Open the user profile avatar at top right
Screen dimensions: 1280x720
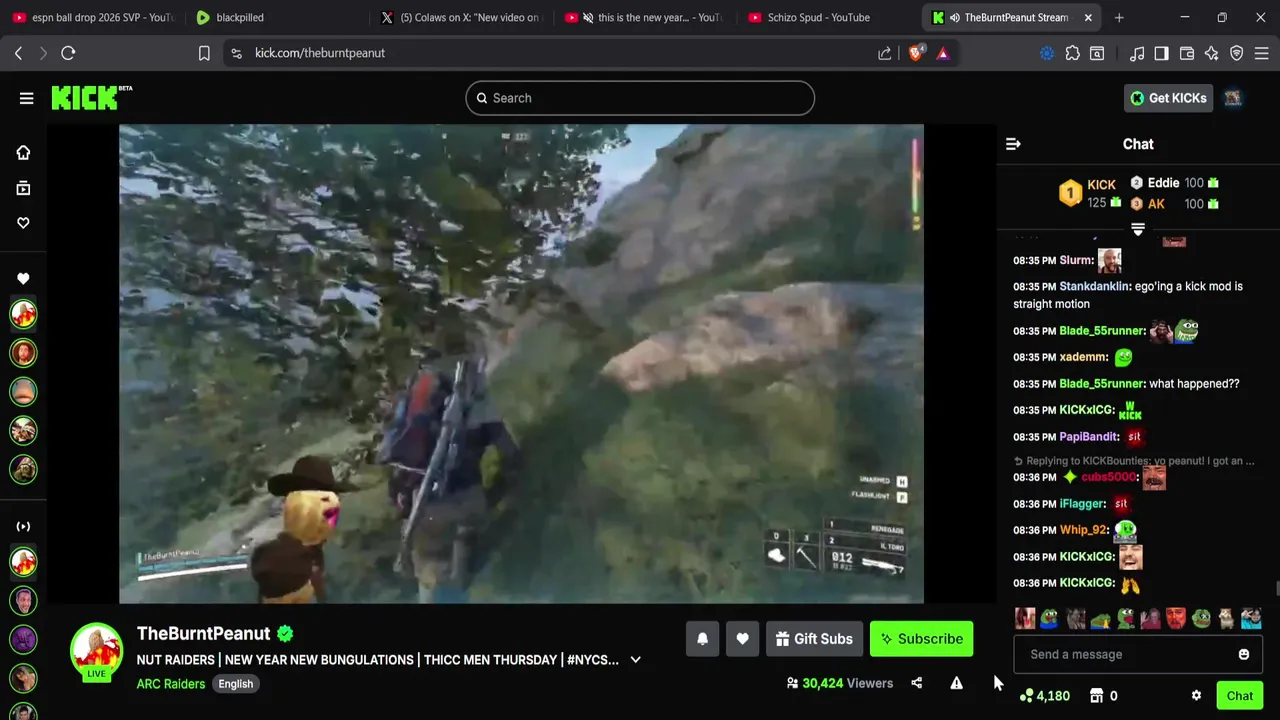[1233, 98]
